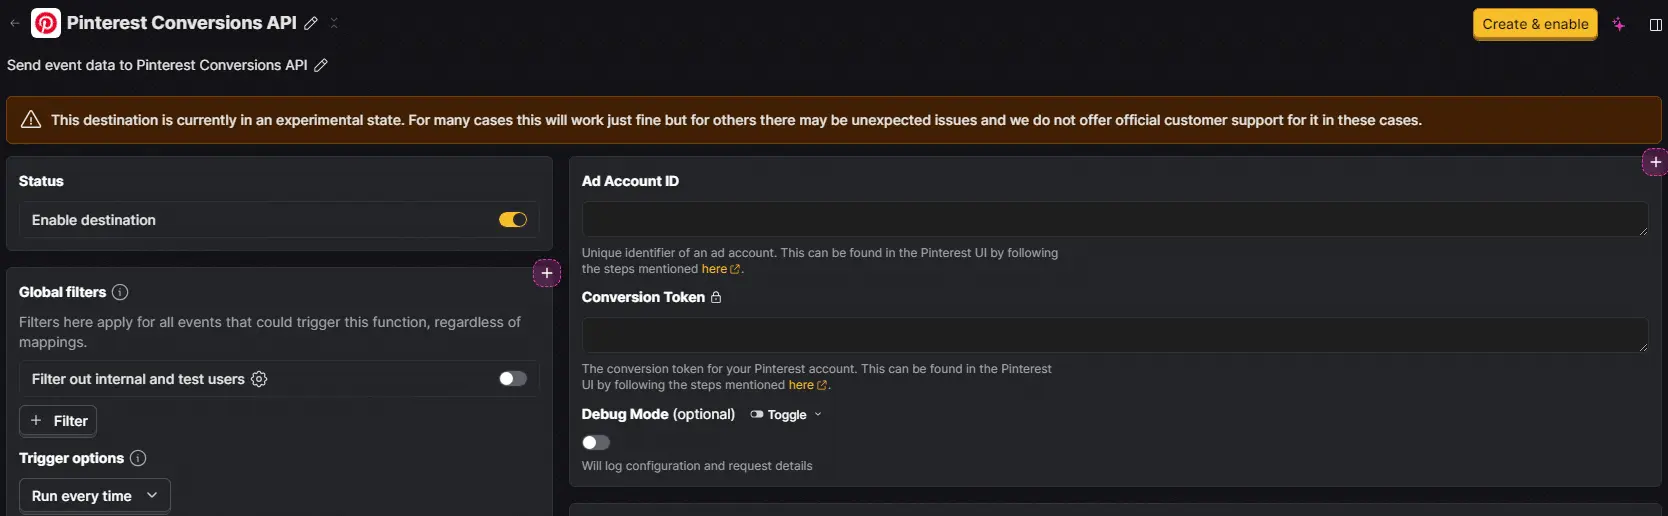Open the AI sparkle assistant icon

[1619, 24]
